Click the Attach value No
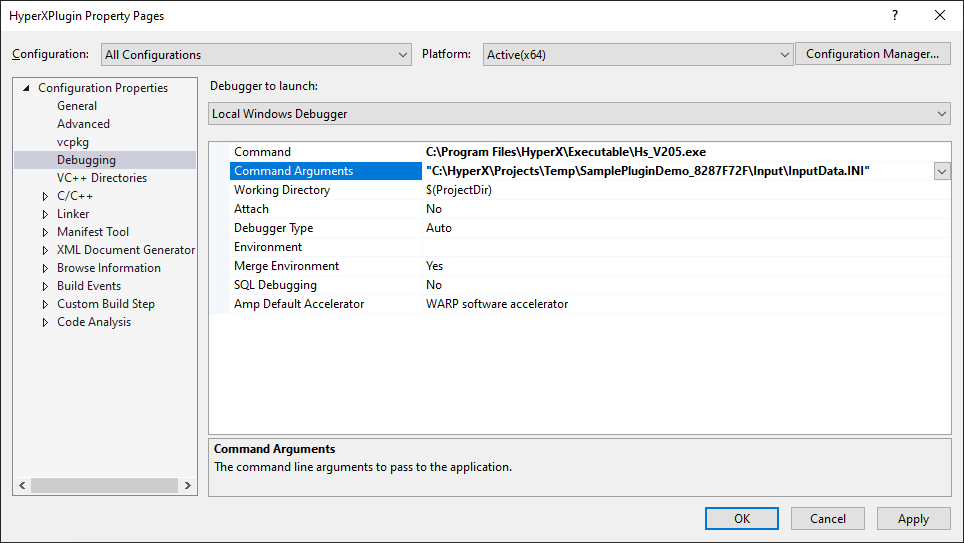This screenshot has height=543, width=964. [x=433, y=209]
